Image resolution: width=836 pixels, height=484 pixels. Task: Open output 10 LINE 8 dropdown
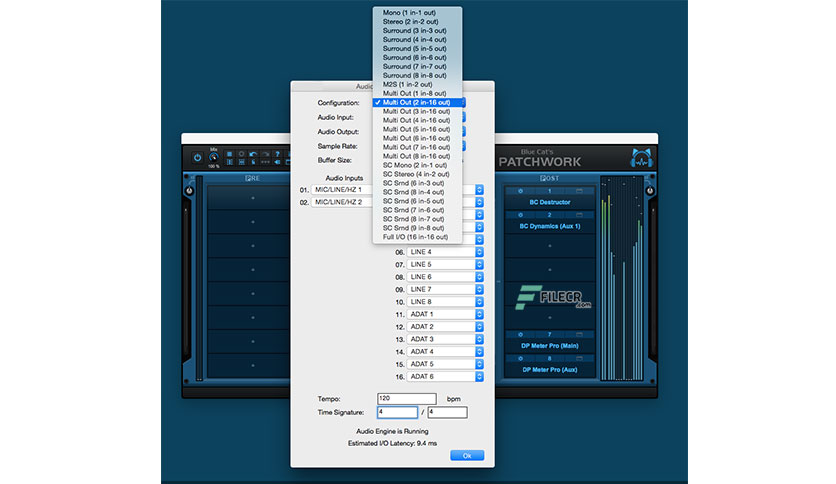(445, 302)
